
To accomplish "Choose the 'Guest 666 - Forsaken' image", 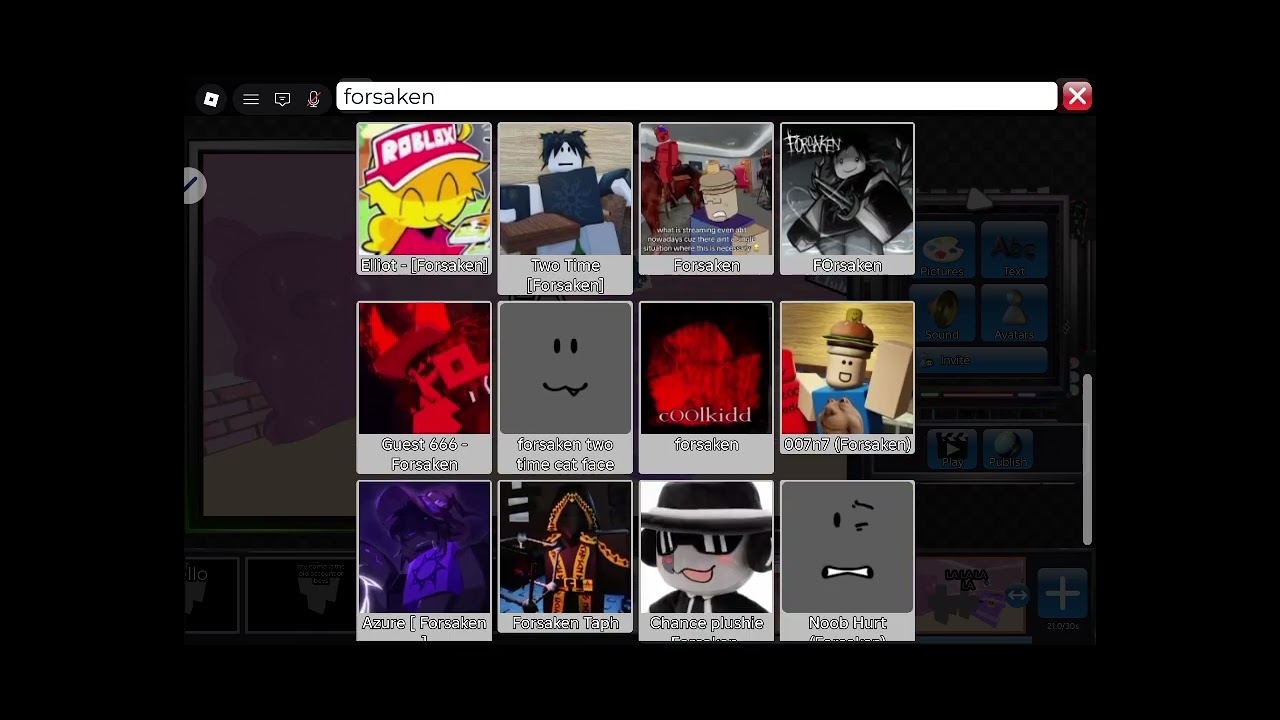I will tap(424, 387).
